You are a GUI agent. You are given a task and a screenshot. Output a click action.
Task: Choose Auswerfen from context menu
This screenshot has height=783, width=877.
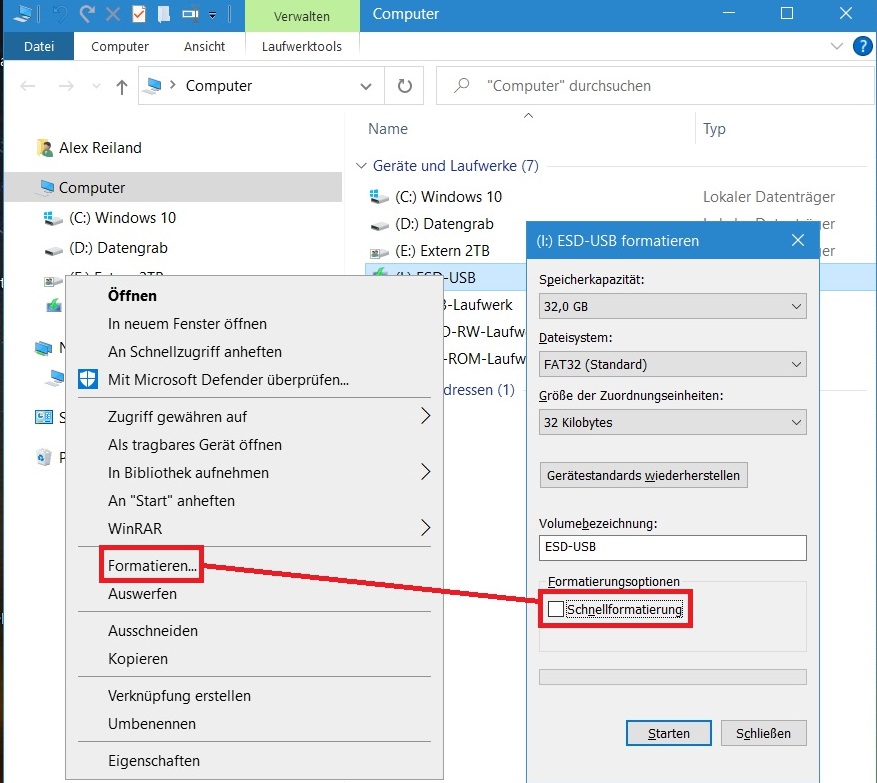[x=255, y=593]
